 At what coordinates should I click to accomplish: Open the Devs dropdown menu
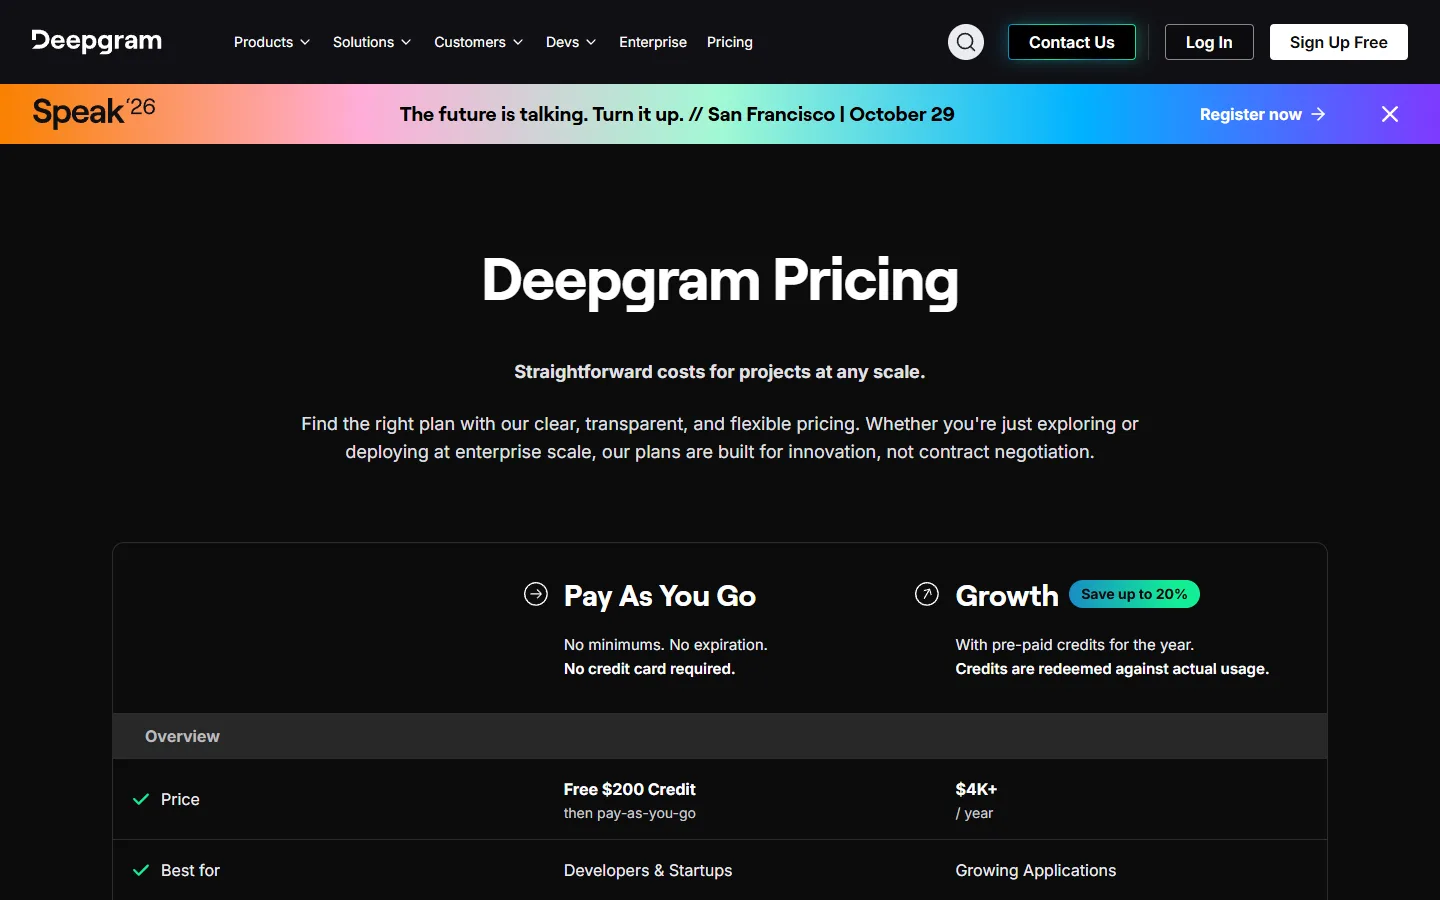pyautogui.click(x=571, y=42)
